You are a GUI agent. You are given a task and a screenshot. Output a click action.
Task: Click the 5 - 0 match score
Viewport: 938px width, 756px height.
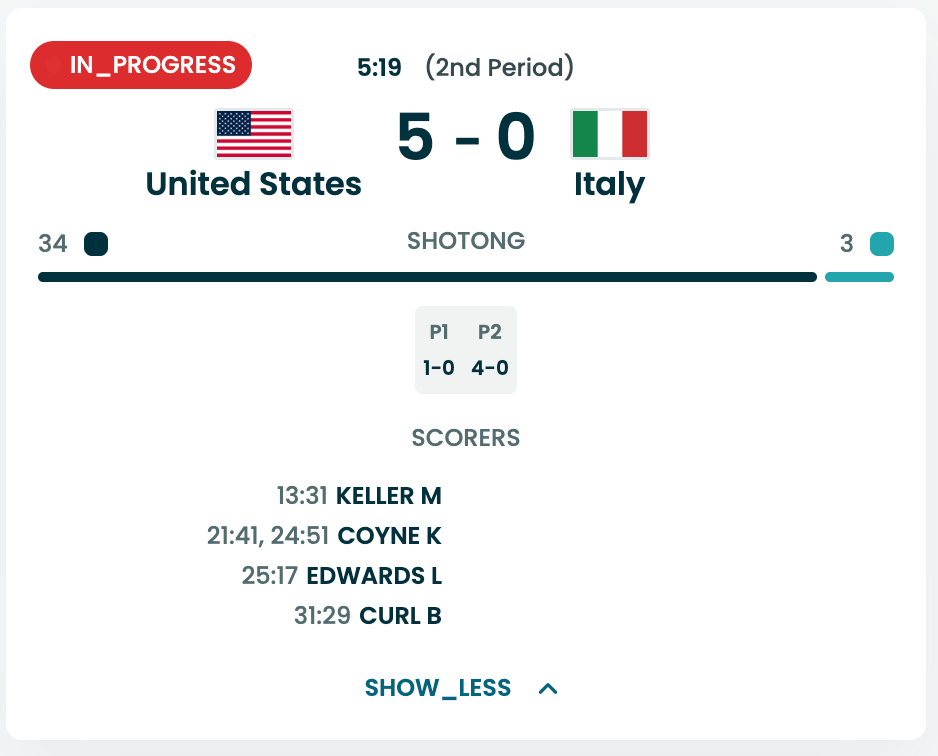pos(466,137)
